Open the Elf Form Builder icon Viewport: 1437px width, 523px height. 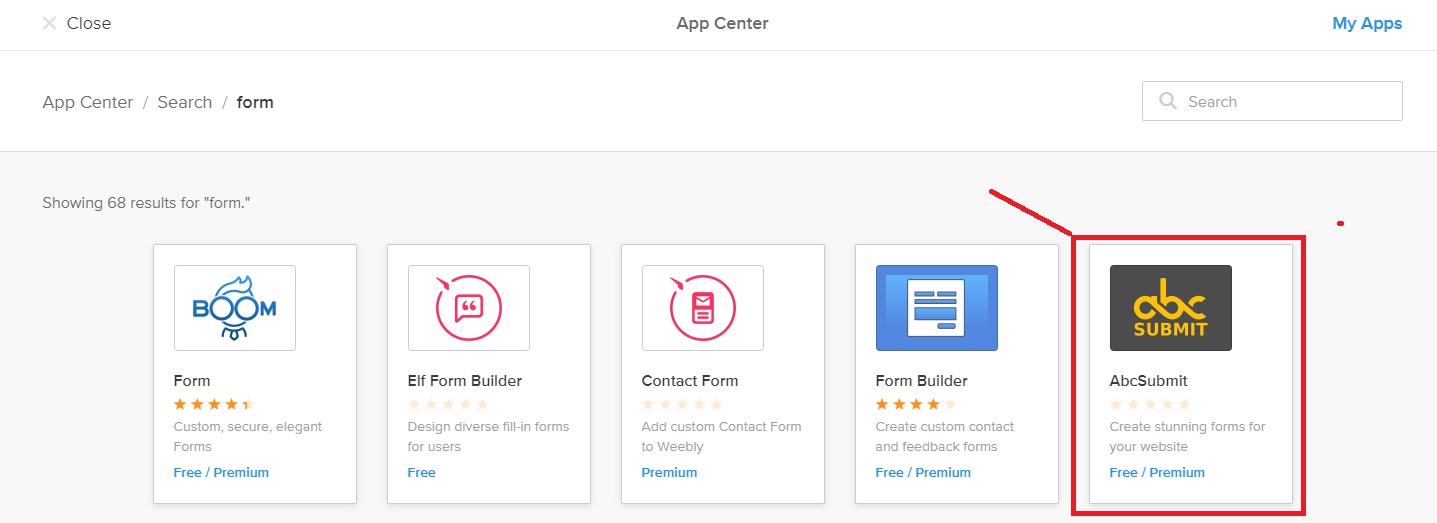tap(468, 308)
